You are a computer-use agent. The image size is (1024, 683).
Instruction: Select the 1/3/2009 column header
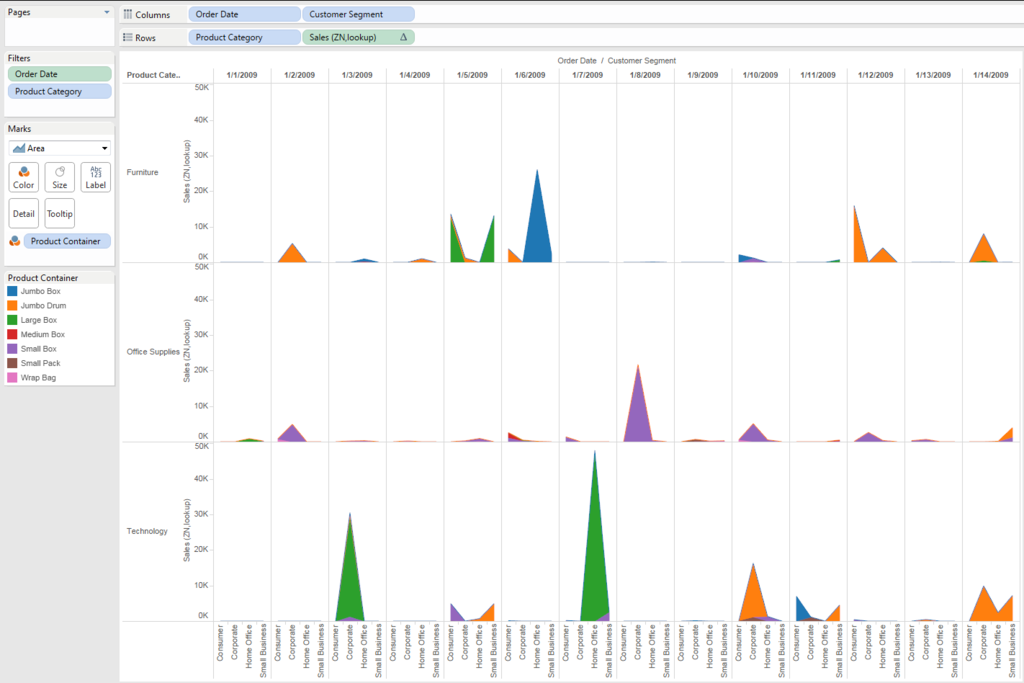pos(357,75)
